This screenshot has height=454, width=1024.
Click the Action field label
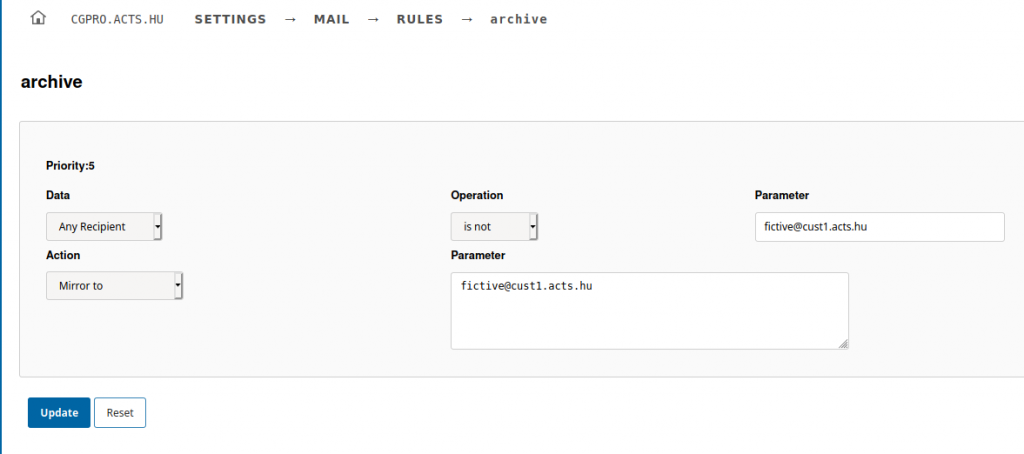pos(63,255)
